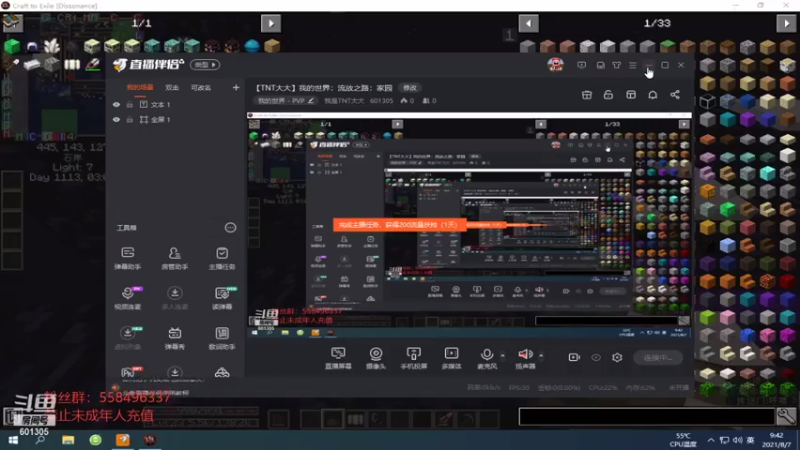Click the share icon
The height and width of the screenshot is (450, 800).
[x=675, y=95]
